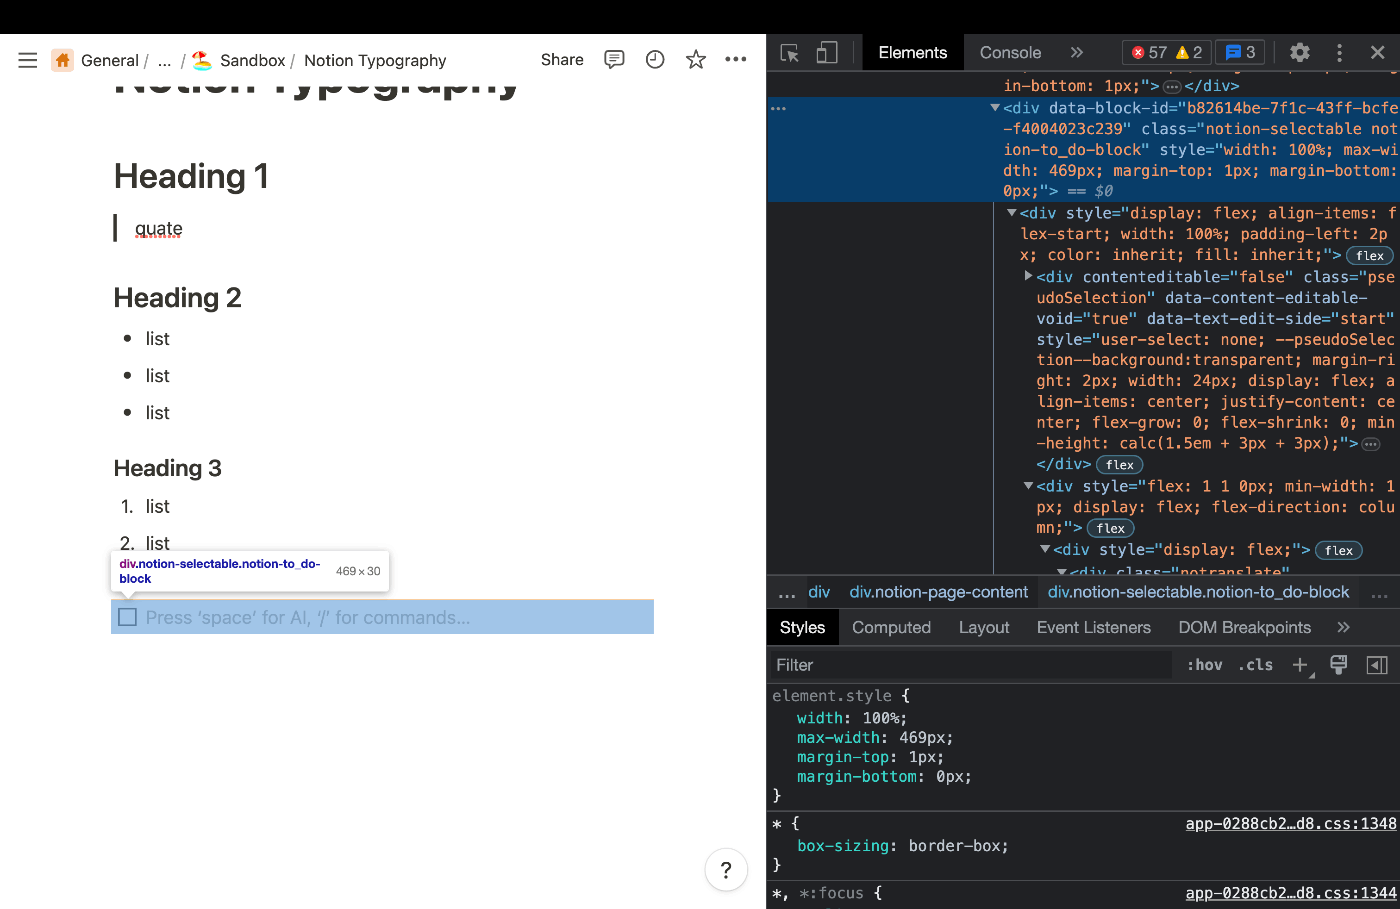The image size is (1400, 909).
Task: Click the quate quote text
Action: pos(159,229)
